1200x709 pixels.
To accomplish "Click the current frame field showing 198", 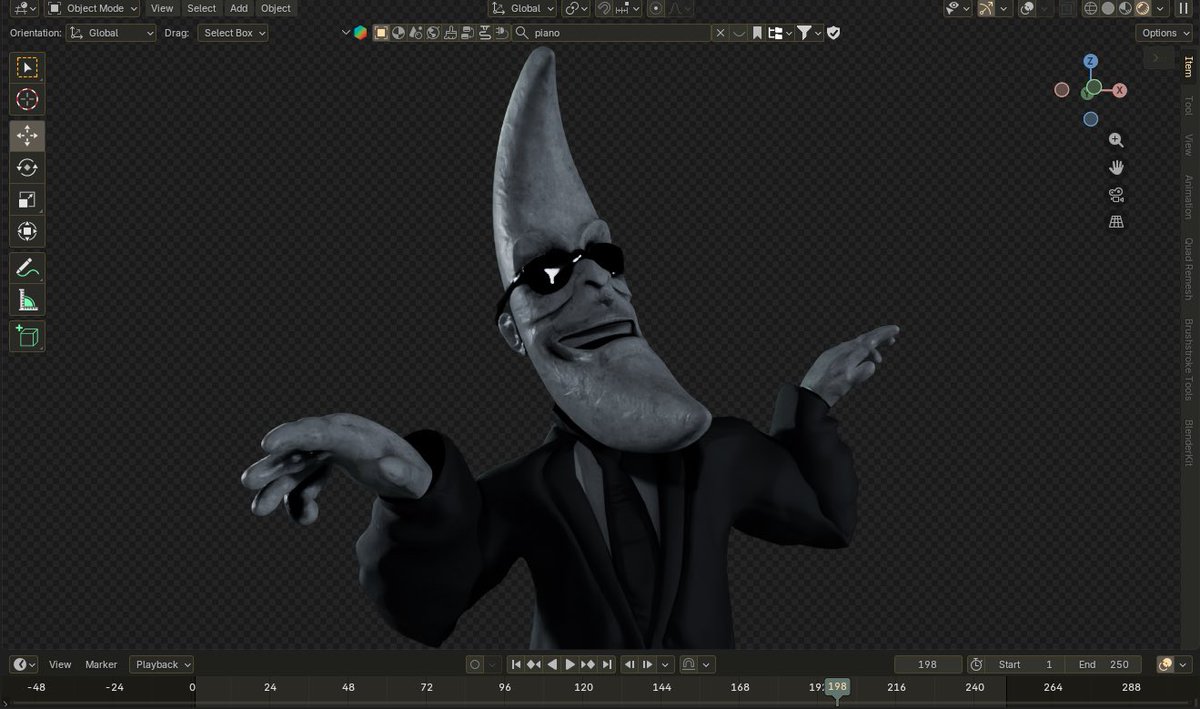I will click(x=927, y=664).
